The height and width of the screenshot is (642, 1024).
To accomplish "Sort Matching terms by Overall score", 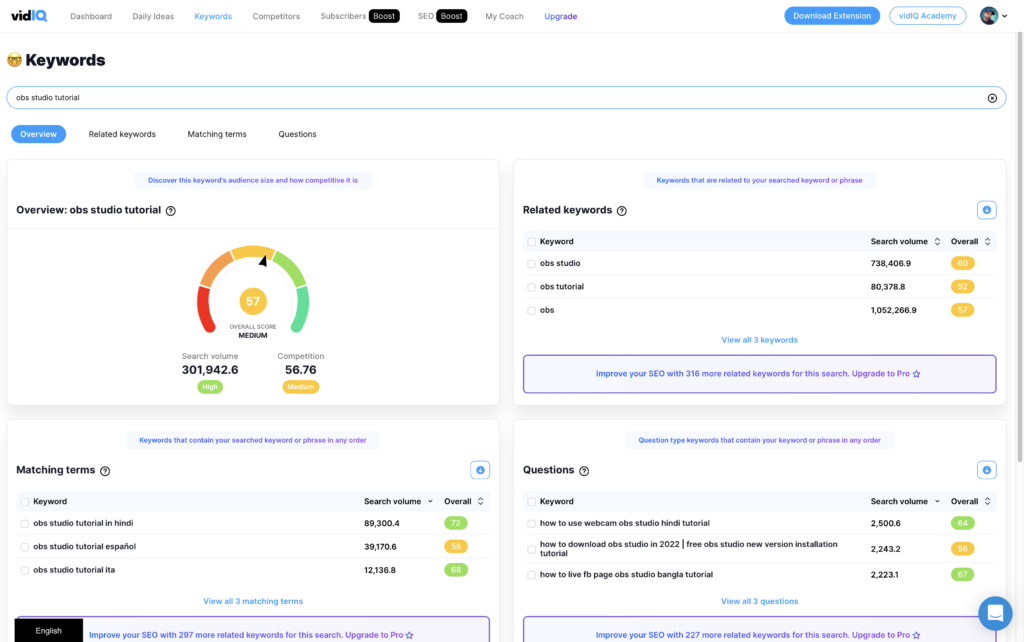I will tap(481, 502).
